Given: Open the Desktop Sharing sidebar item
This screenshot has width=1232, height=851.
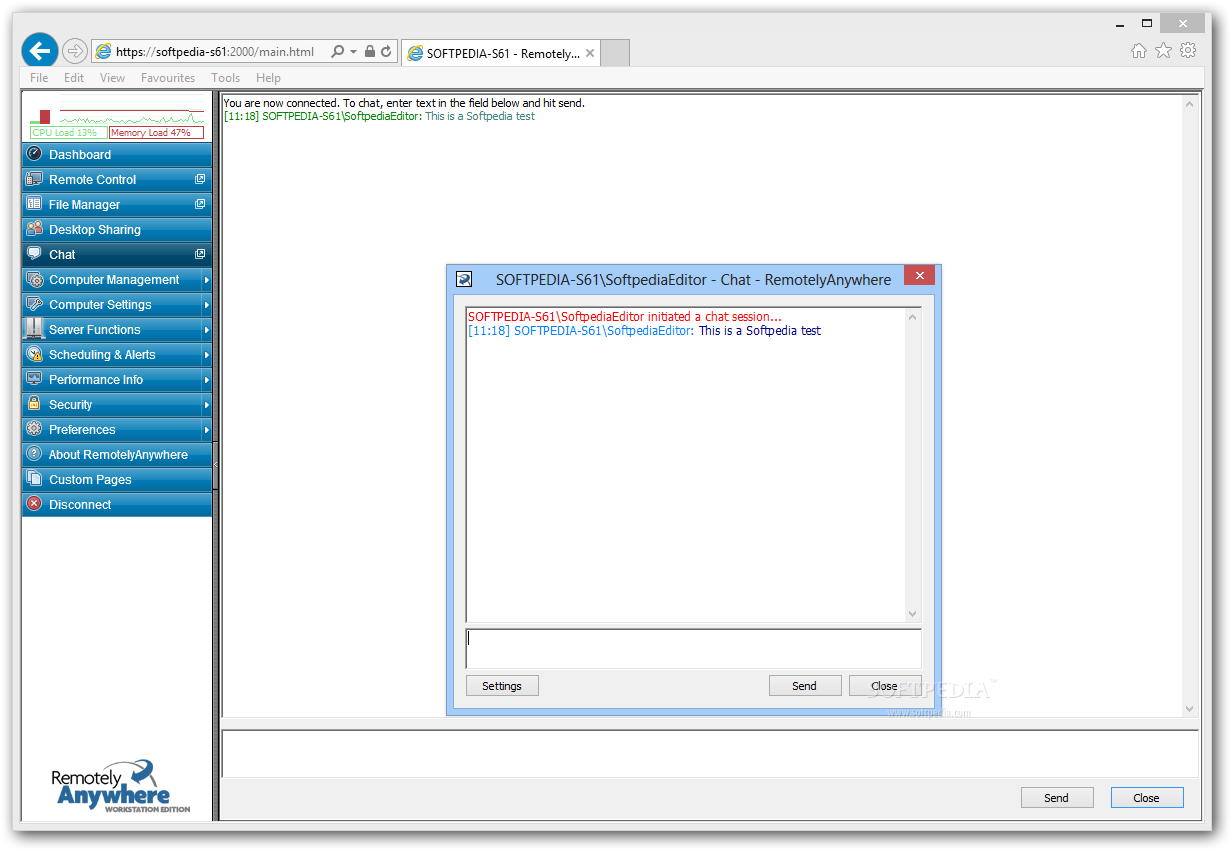Looking at the screenshot, I should pyautogui.click(x=116, y=229).
